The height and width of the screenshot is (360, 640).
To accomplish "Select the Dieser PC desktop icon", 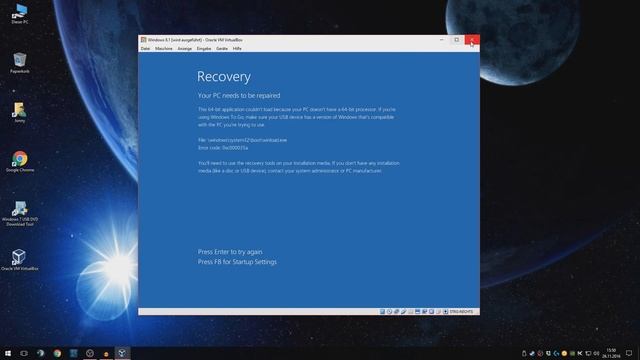I will [x=20, y=13].
